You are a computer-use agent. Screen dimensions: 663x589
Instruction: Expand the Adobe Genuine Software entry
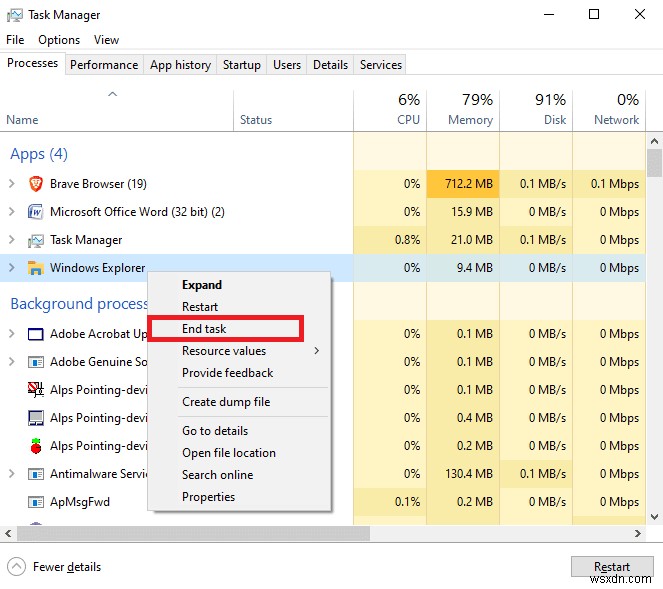(12, 362)
